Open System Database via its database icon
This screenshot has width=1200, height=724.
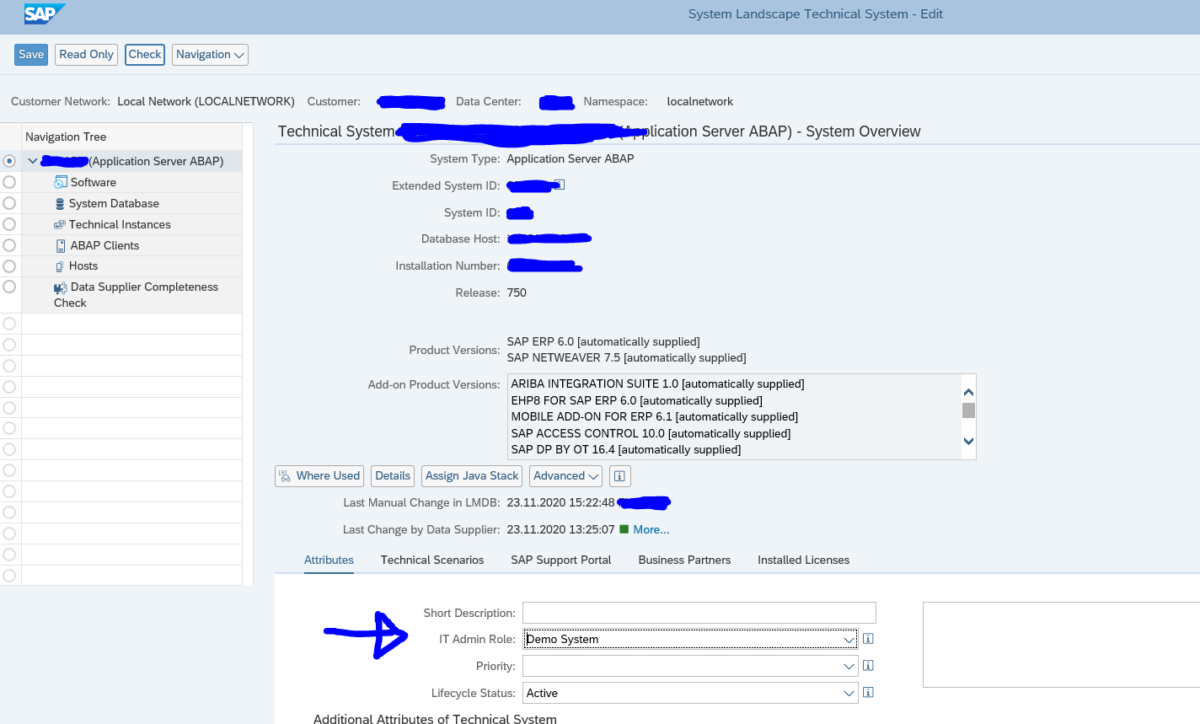pos(59,202)
